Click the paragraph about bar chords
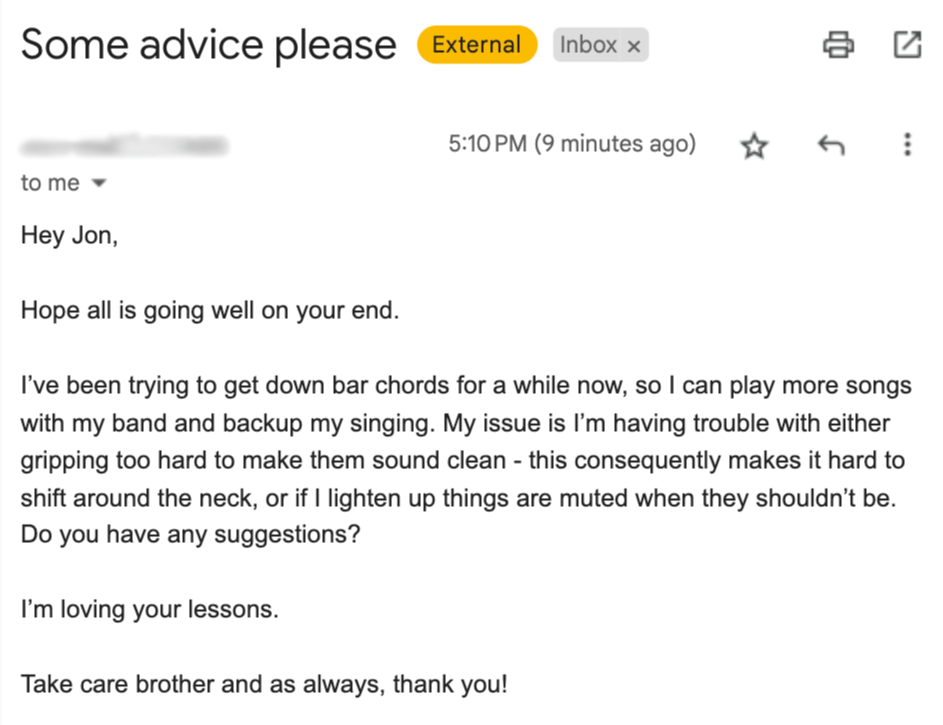The image size is (943, 725). [460, 423]
